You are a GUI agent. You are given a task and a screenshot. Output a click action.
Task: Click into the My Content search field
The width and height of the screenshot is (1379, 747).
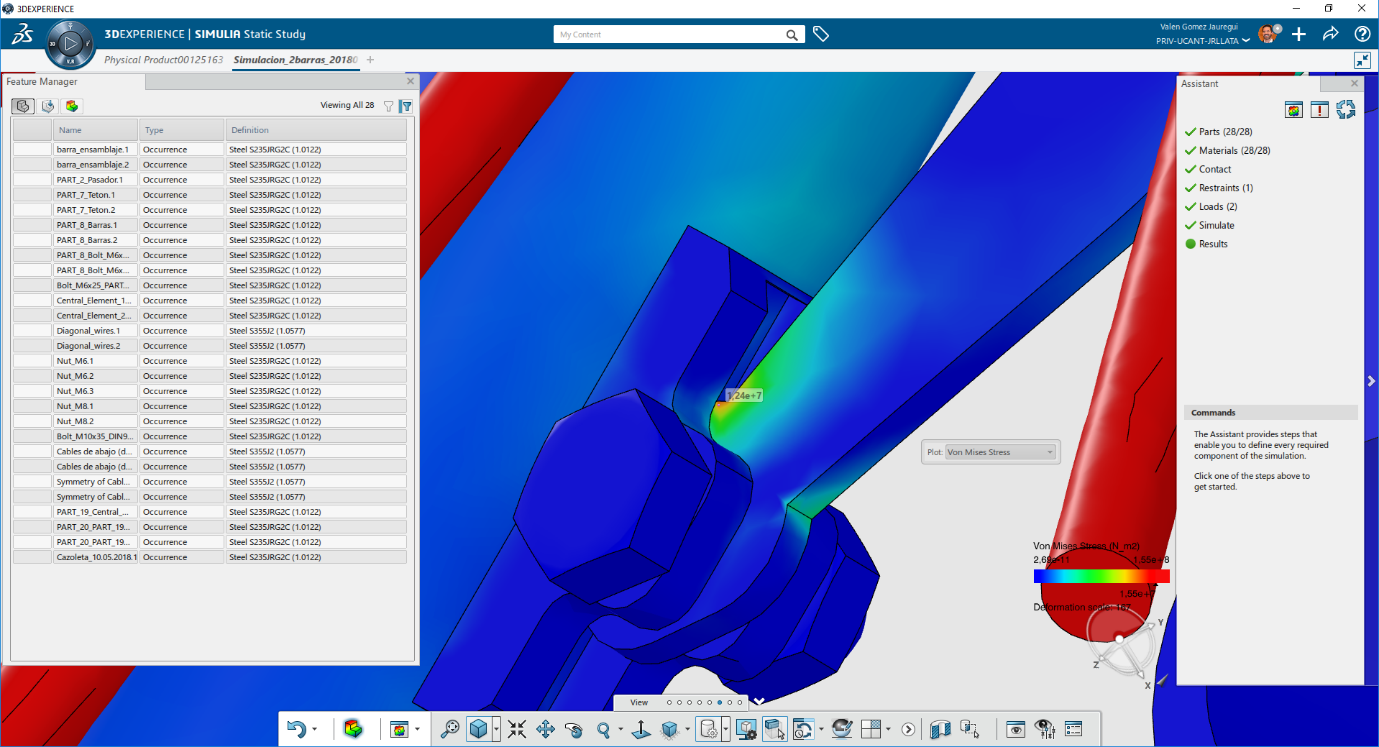pos(668,35)
